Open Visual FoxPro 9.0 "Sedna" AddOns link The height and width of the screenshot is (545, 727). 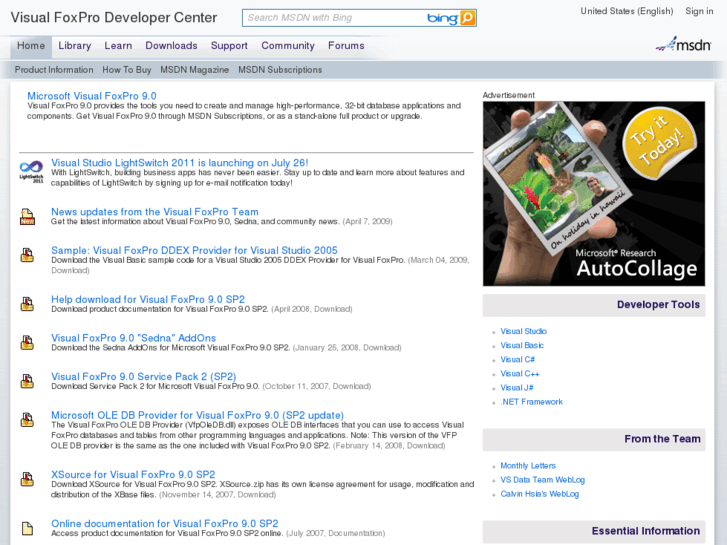[134, 338]
